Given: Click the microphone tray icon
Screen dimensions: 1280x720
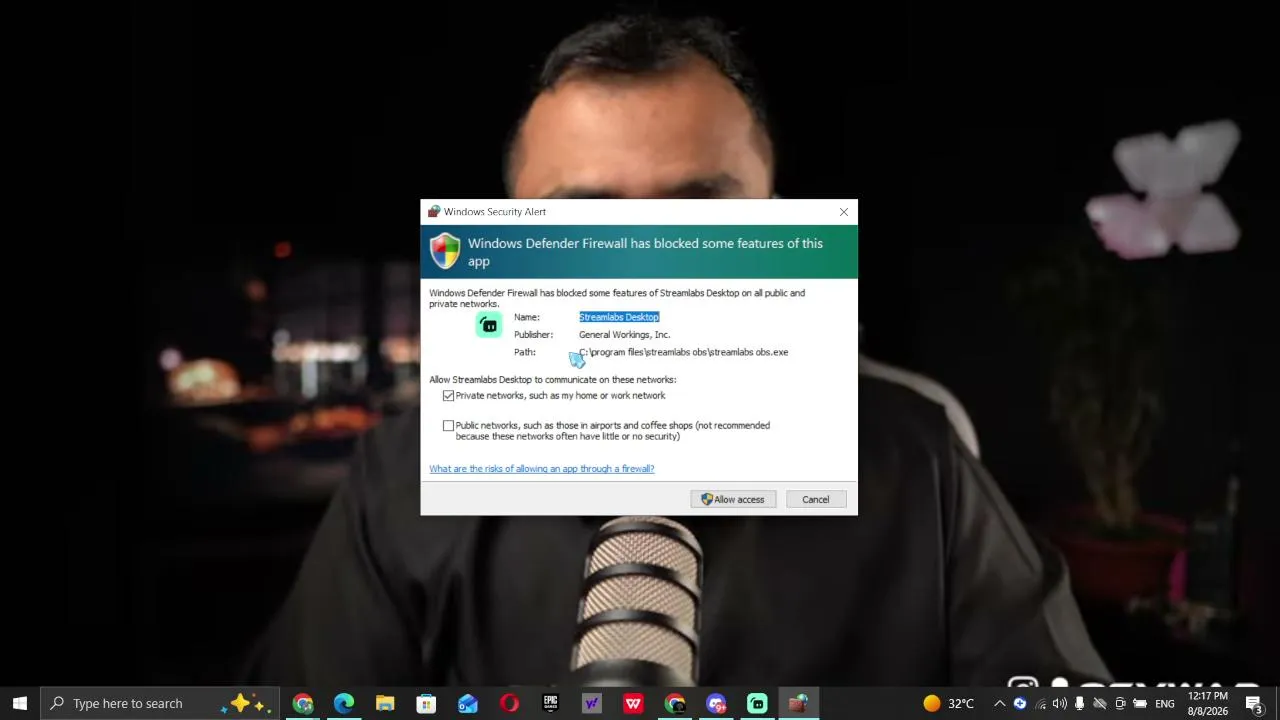Looking at the screenshot, I should pyautogui.click(x=1079, y=703).
